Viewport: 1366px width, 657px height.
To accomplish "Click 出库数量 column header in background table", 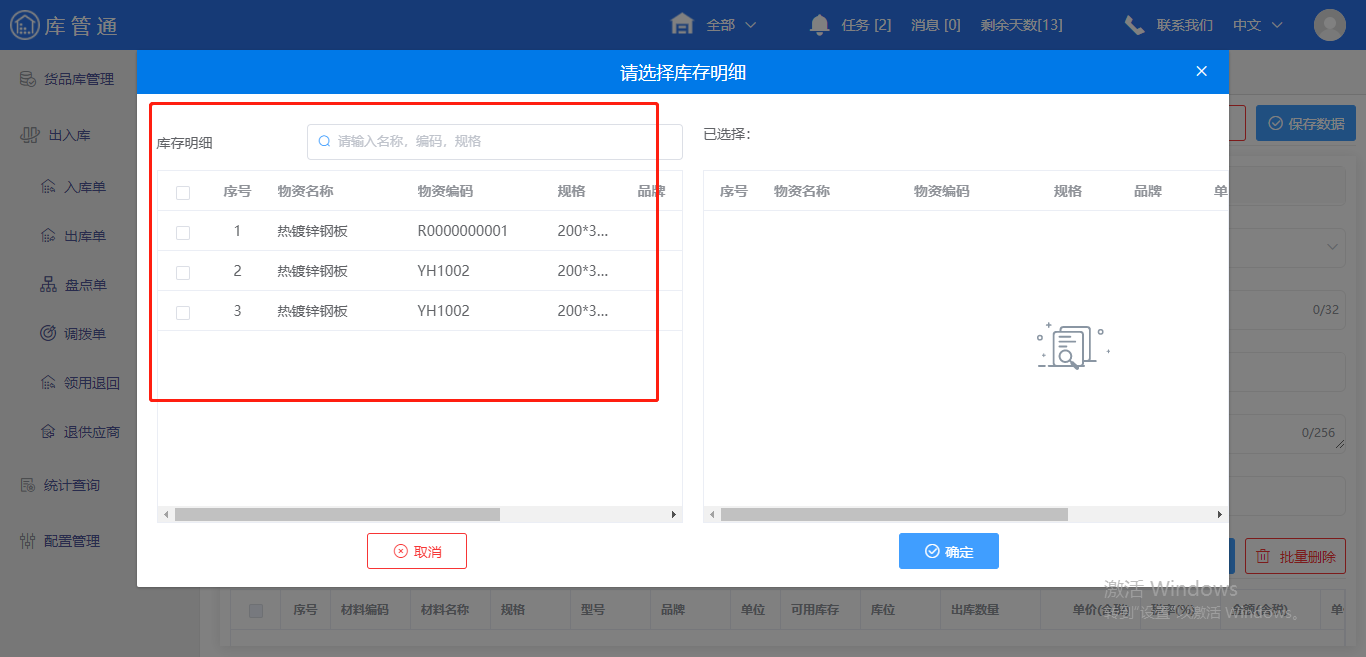I will [975, 609].
